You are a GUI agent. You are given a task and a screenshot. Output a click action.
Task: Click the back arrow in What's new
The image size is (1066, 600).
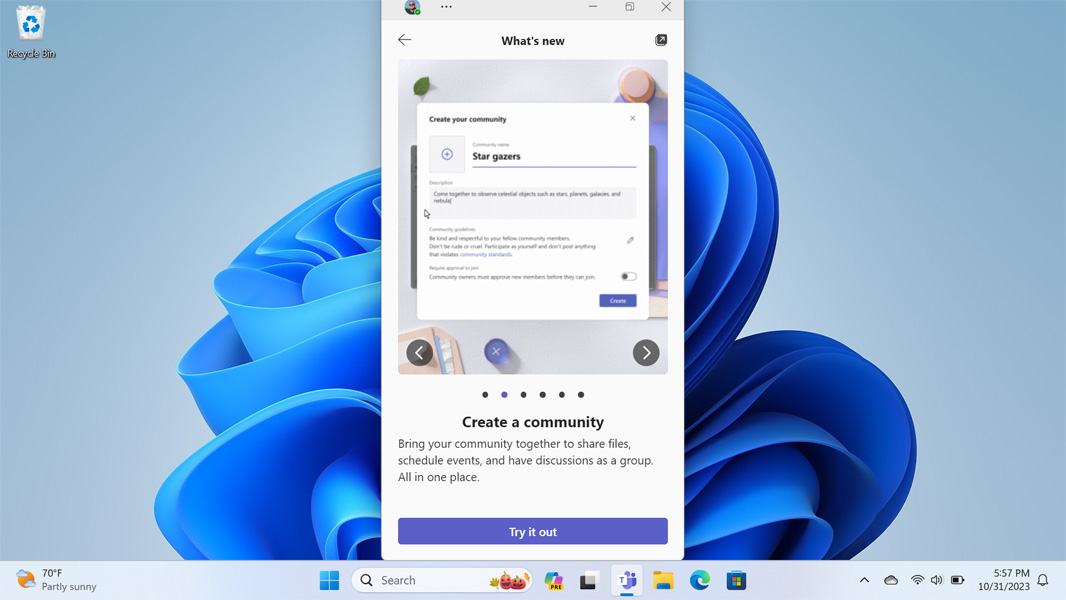coord(405,40)
